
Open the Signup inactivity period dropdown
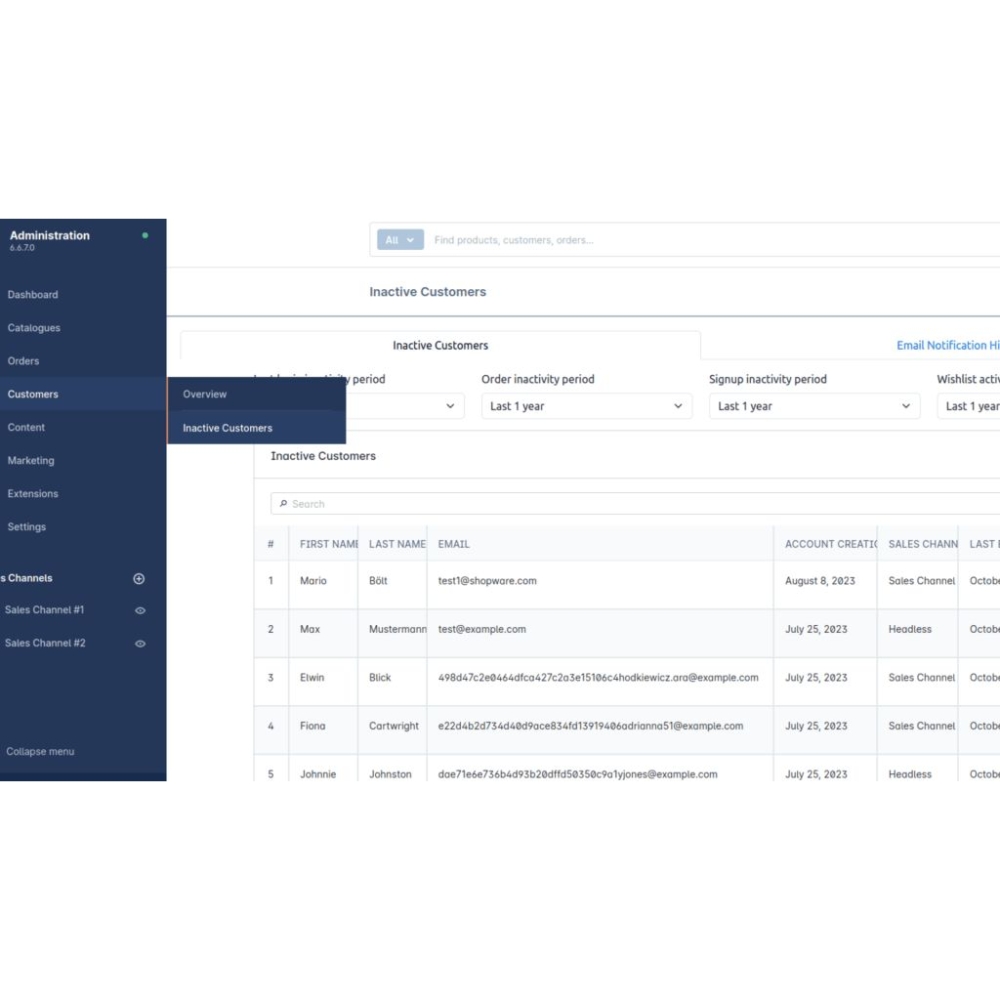[814, 406]
